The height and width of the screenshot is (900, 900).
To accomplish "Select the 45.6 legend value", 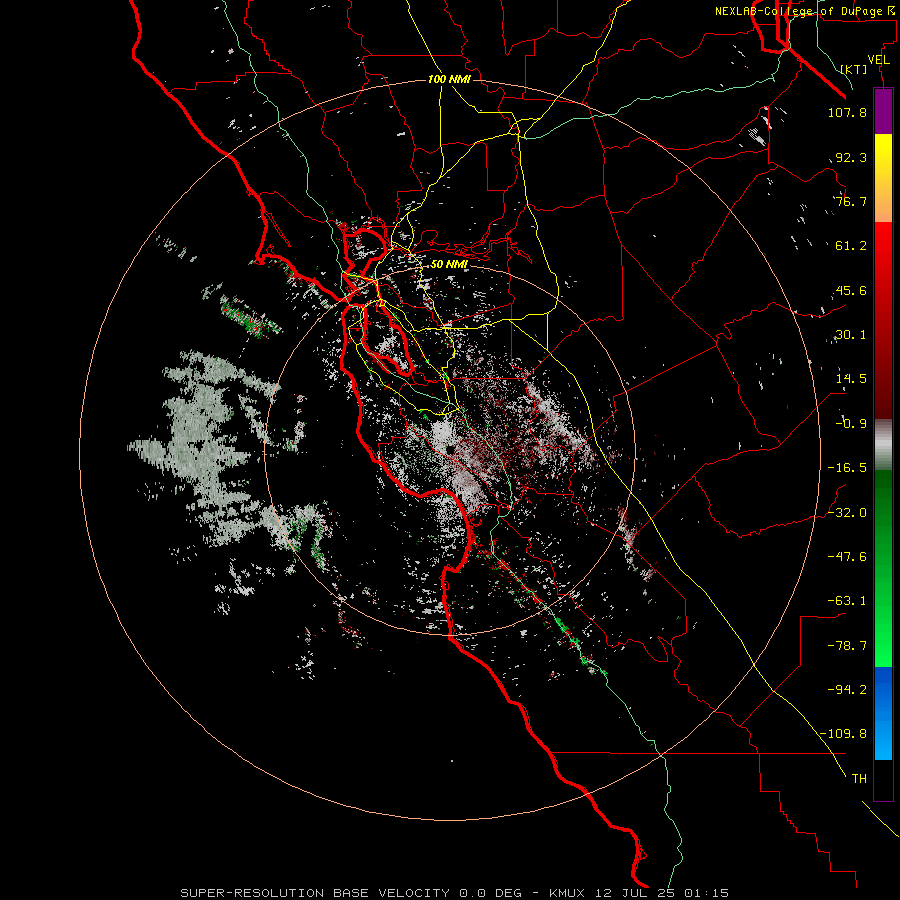I will click(x=851, y=290).
